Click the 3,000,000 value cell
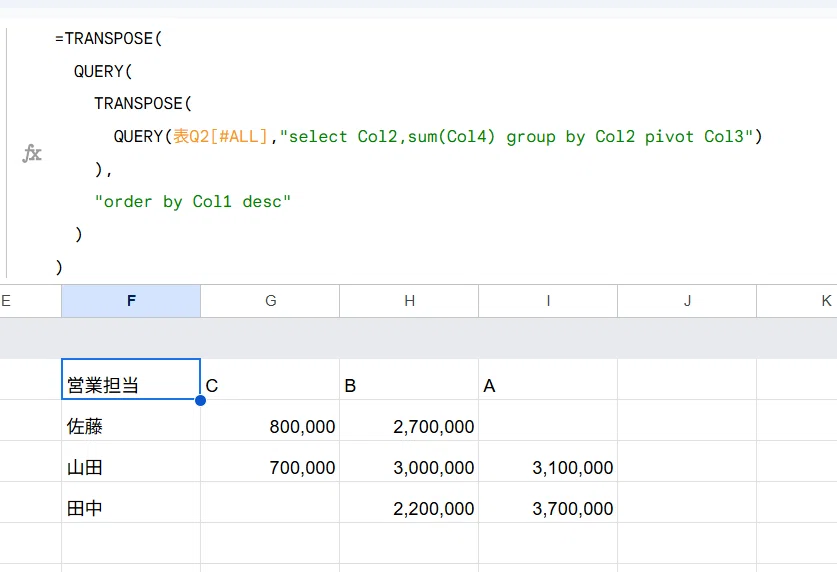The image size is (837, 572). (409, 462)
